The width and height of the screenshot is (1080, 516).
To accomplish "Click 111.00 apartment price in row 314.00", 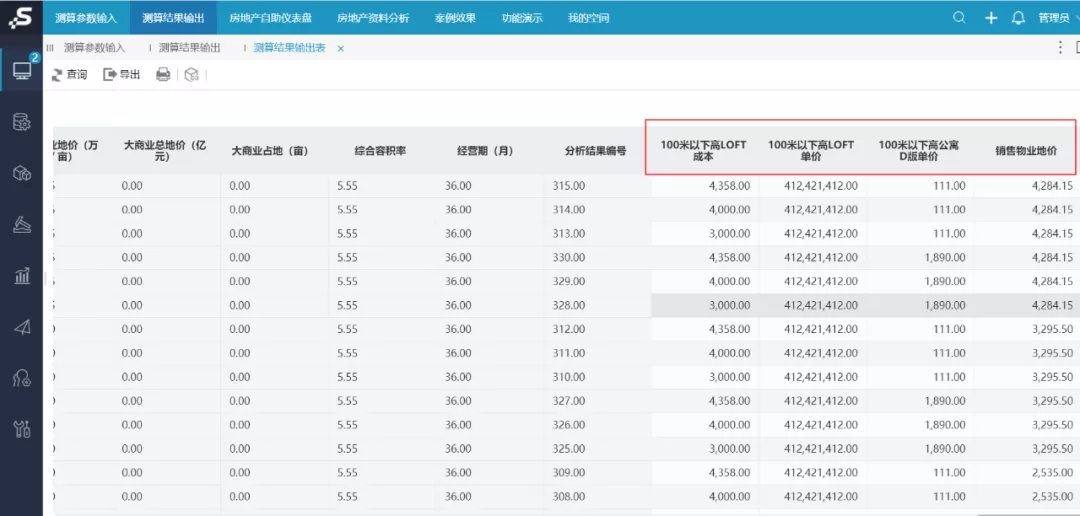I will click(x=920, y=209).
